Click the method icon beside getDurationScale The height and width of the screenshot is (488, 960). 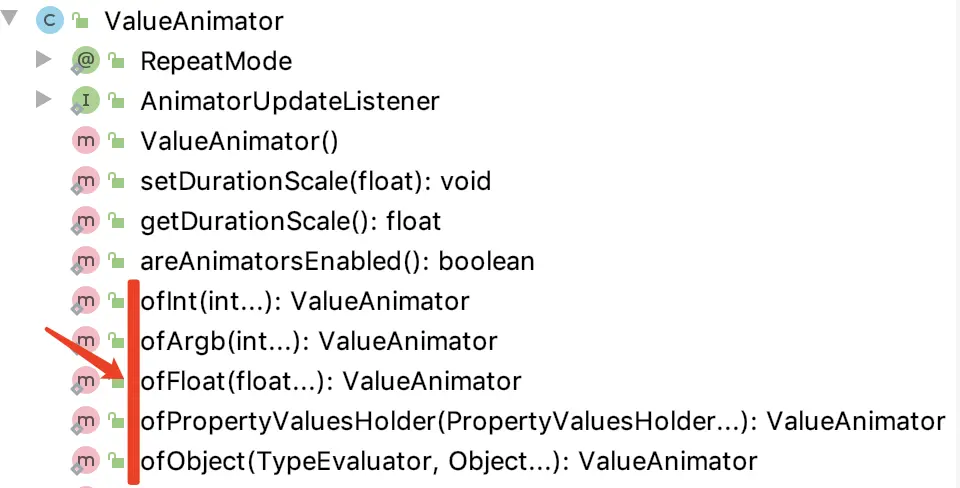point(85,220)
